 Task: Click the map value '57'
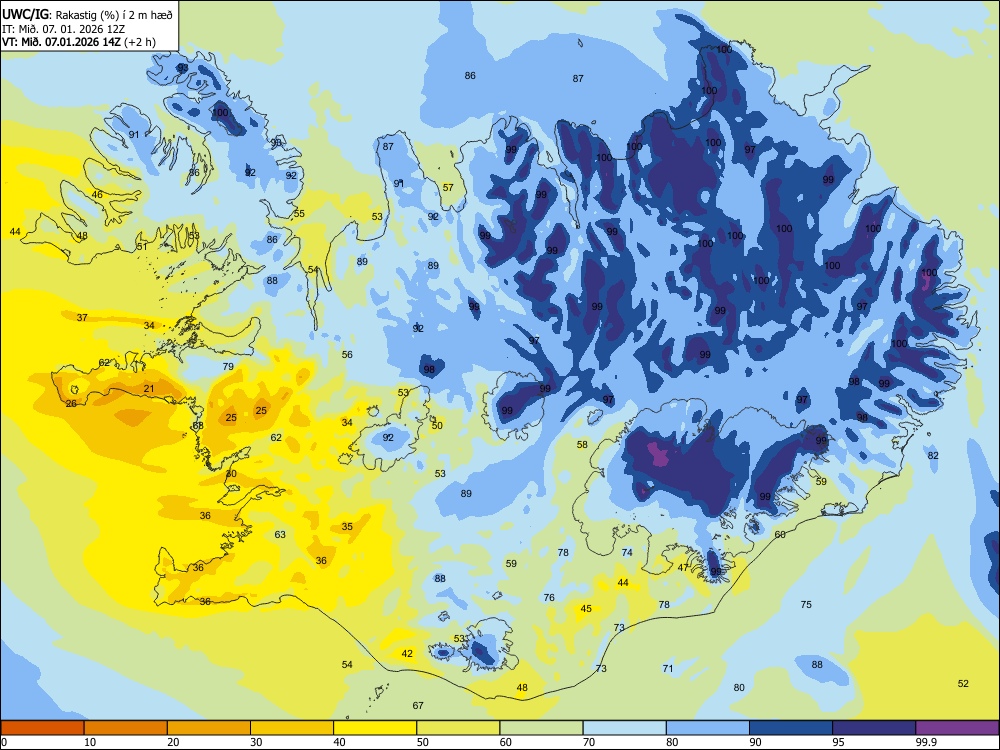coord(448,188)
